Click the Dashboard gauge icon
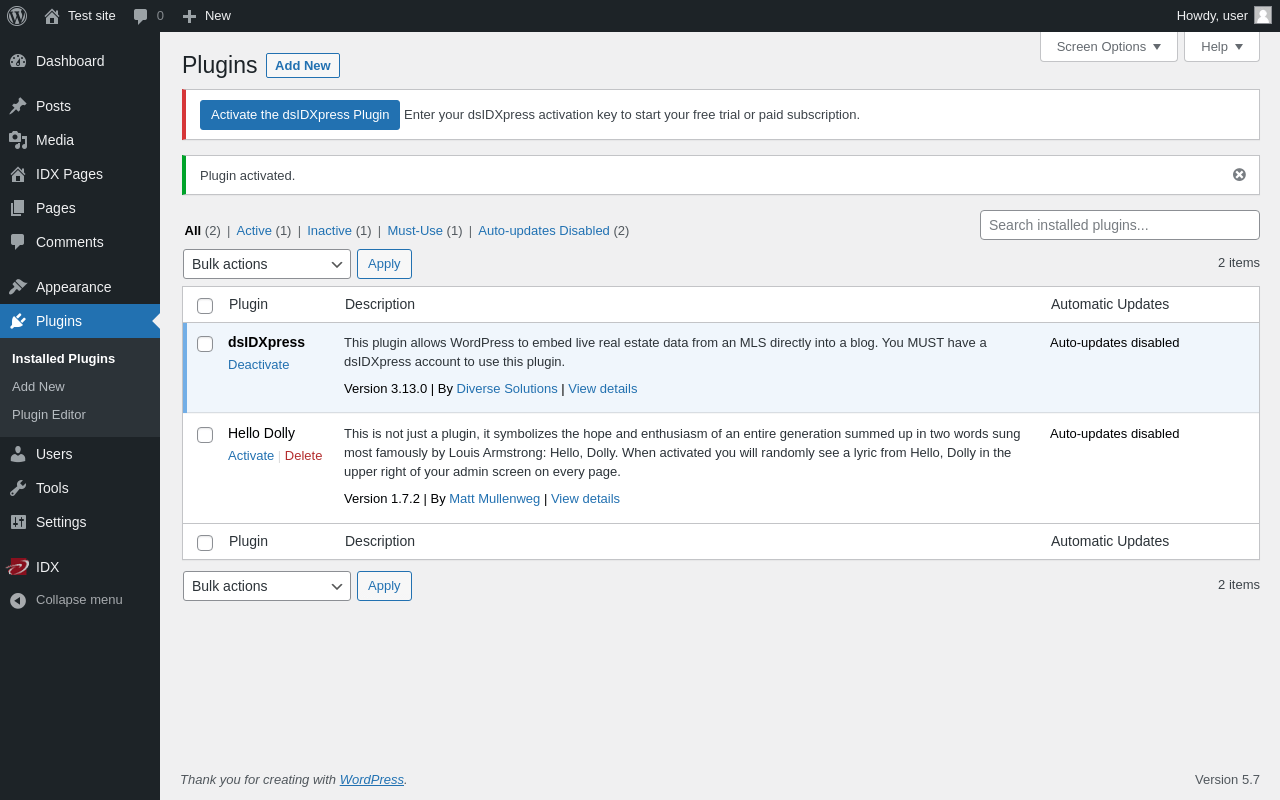This screenshot has width=1280, height=800. coord(18,61)
